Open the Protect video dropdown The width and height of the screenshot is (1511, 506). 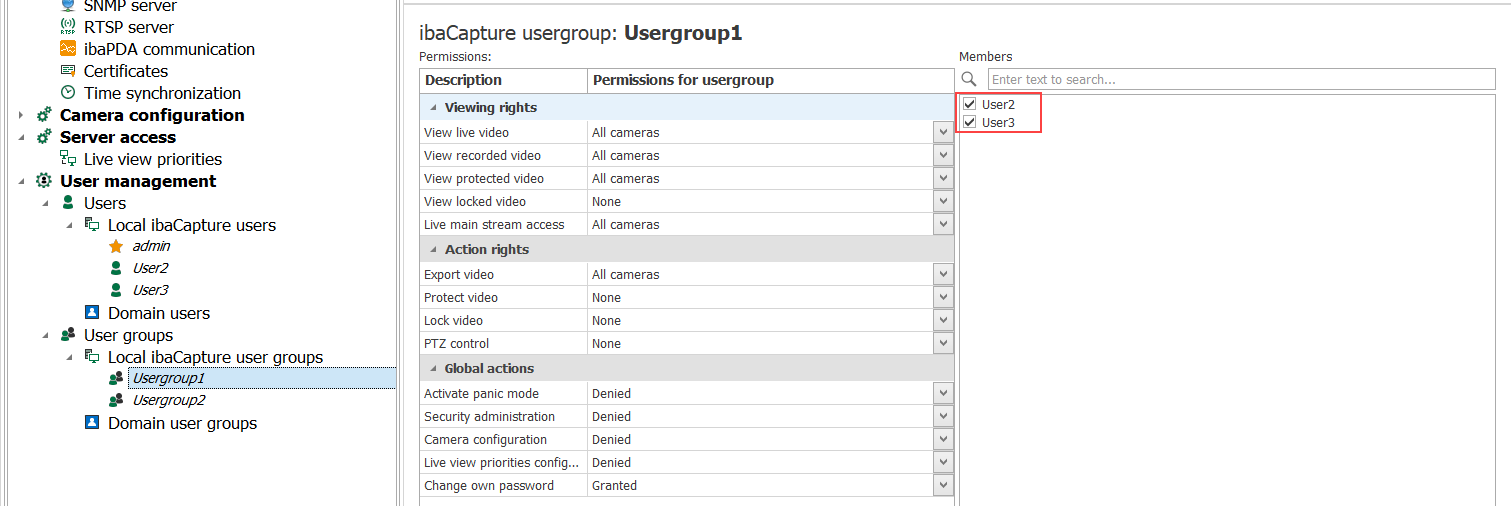point(943,297)
